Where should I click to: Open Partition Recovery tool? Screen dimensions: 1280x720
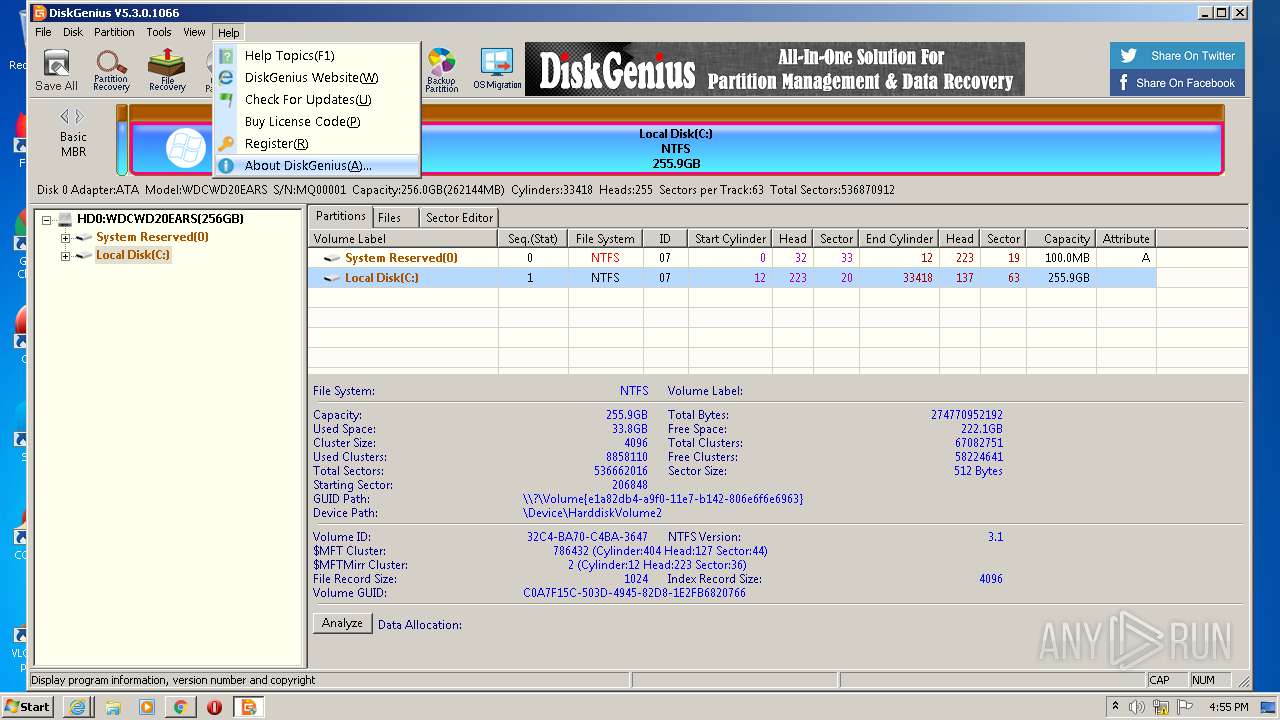click(111, 71)
